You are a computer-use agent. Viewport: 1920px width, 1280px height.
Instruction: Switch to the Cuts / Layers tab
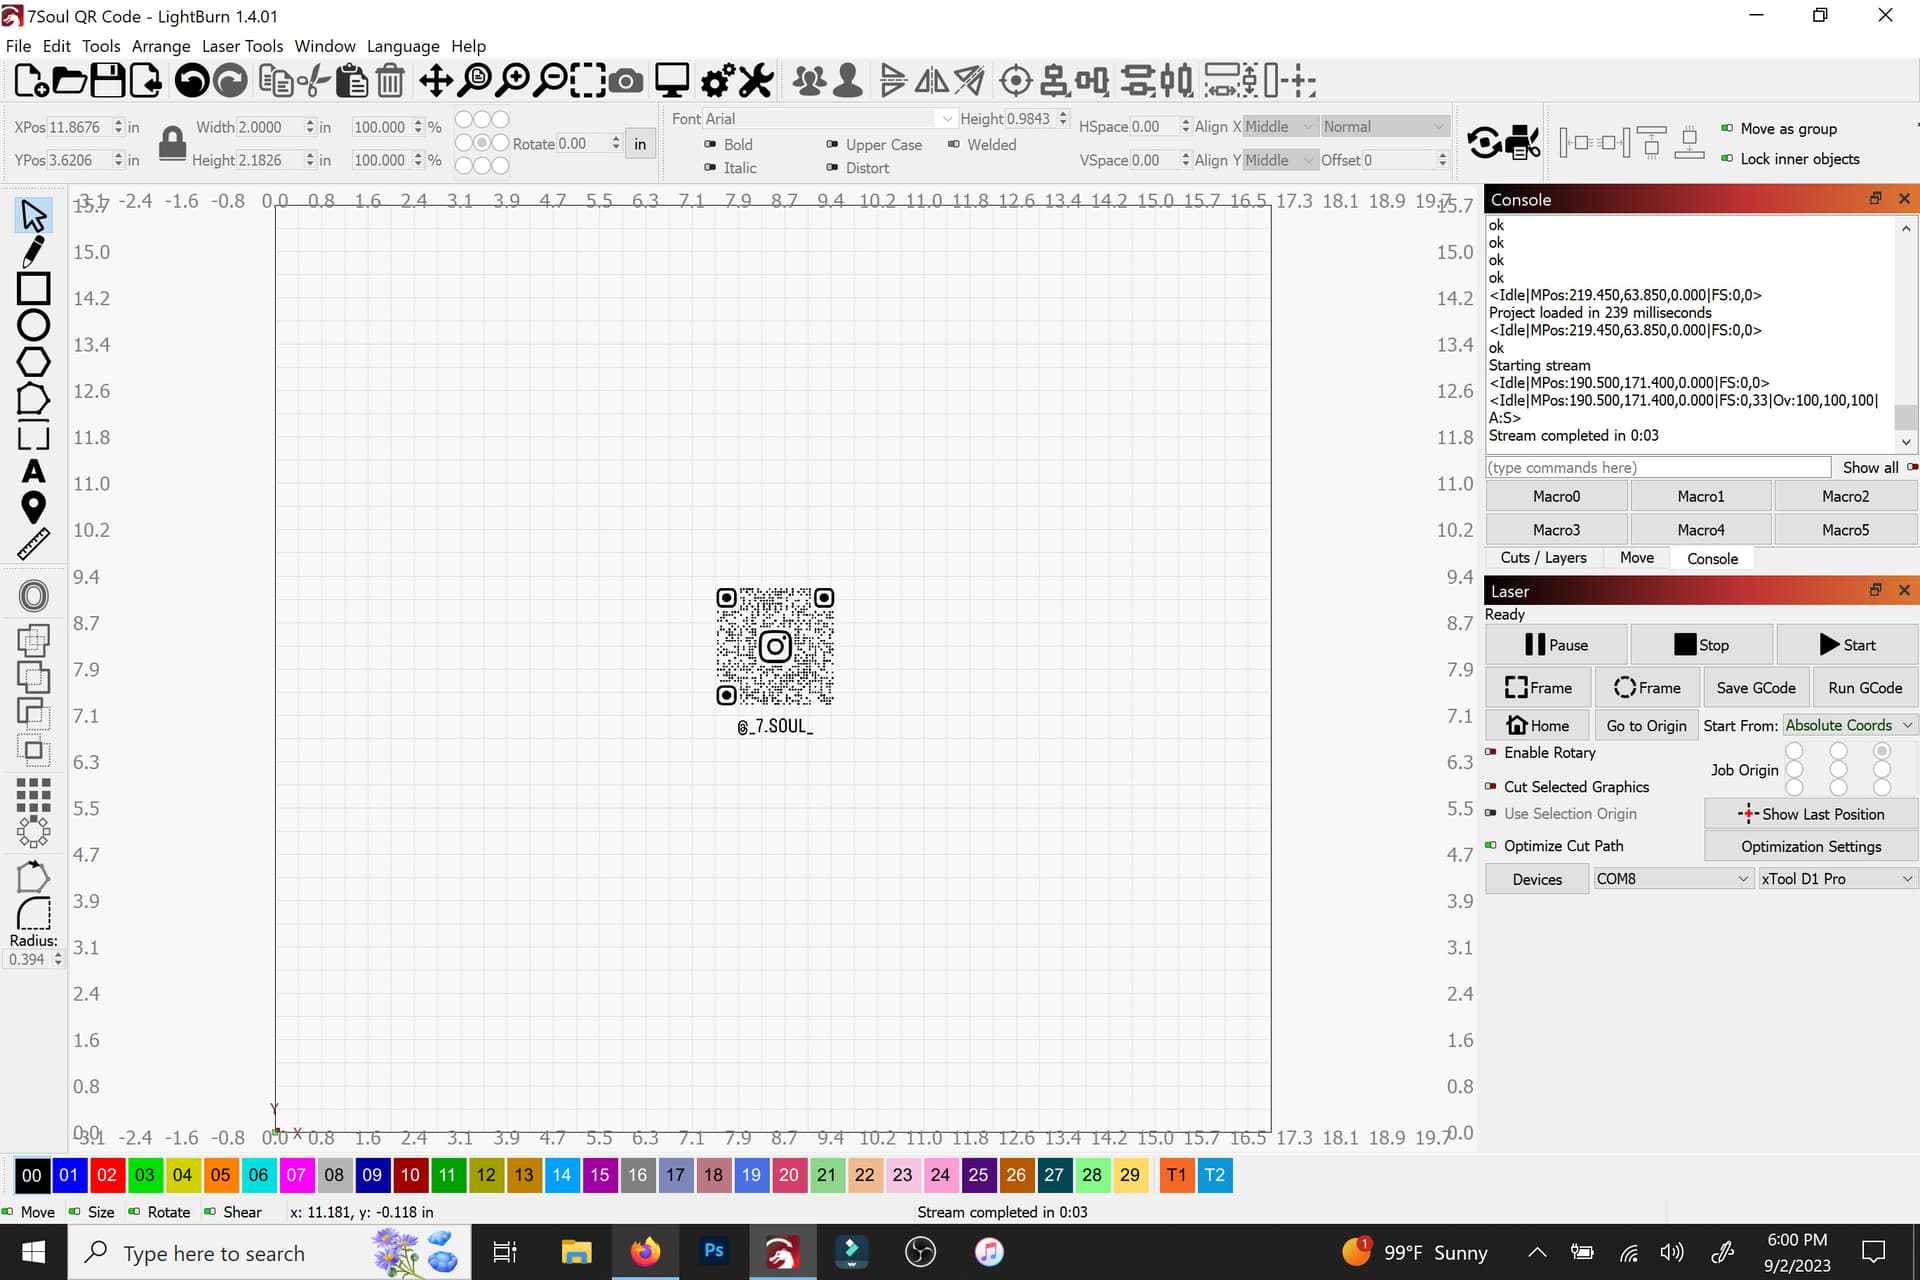(1543, 558)
